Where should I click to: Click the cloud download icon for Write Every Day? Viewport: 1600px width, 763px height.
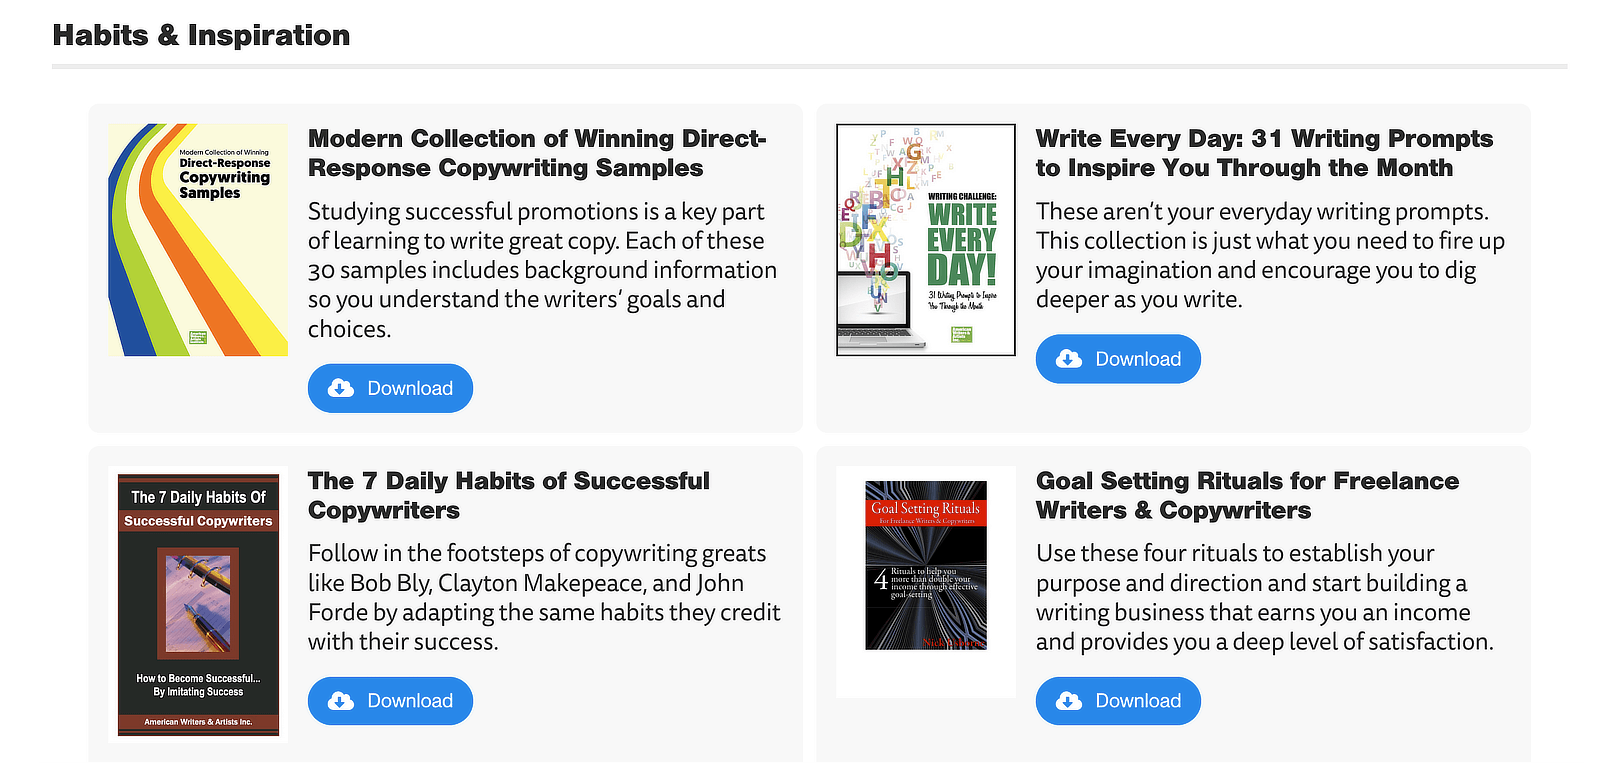click(x=1068, y=358)
